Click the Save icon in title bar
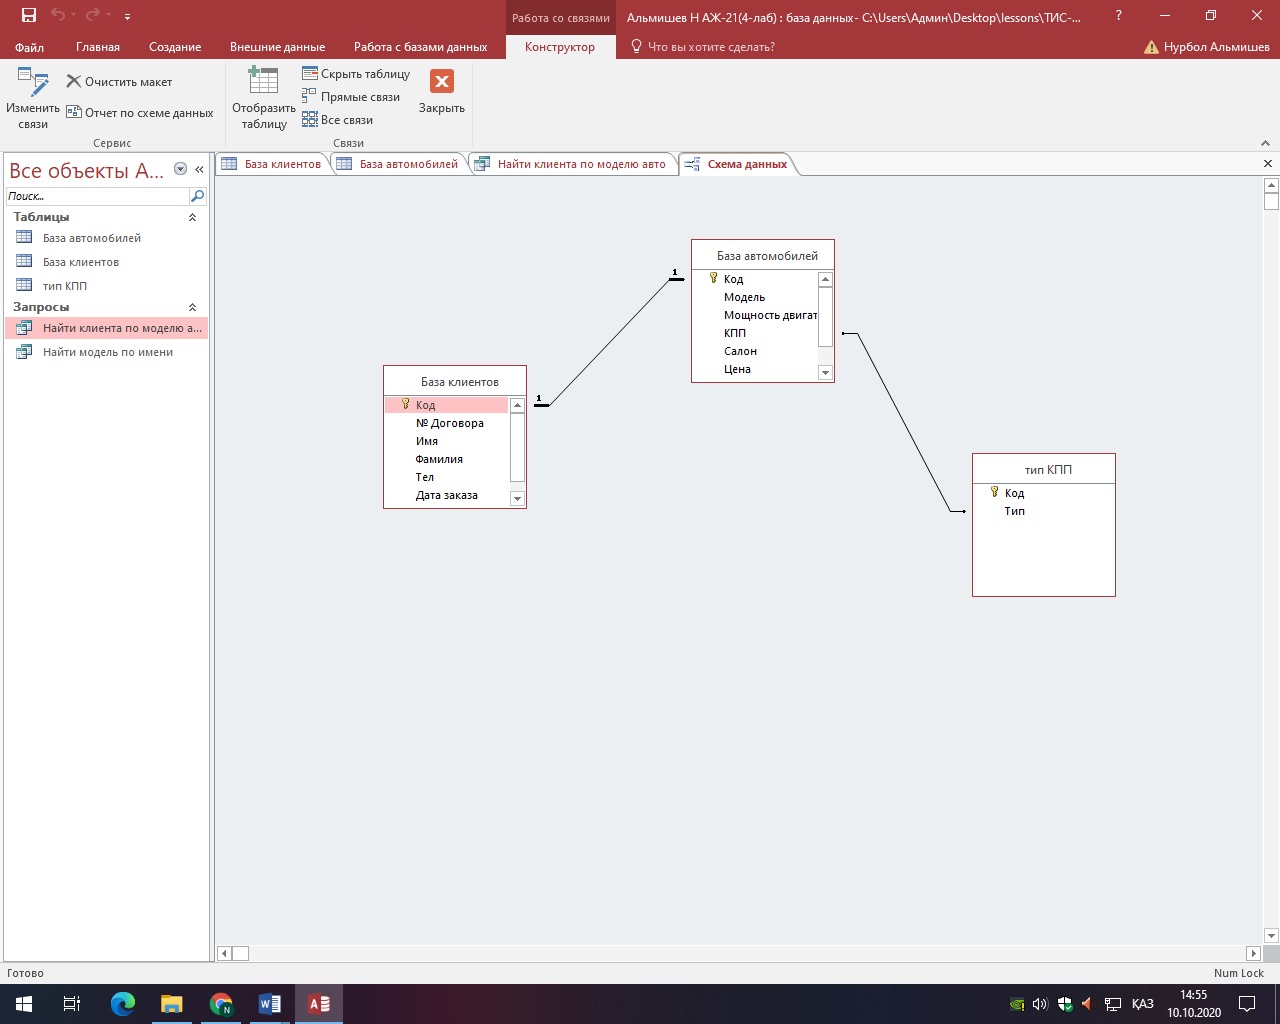The height and width of the screenshot is (1024, 1280). 29,16
